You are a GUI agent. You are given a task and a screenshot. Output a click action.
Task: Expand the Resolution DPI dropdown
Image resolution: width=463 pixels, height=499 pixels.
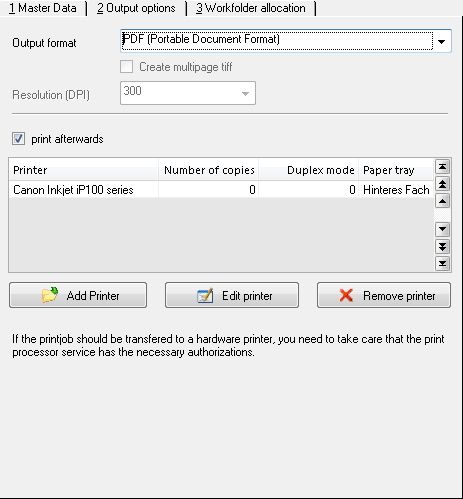[245, 94]
